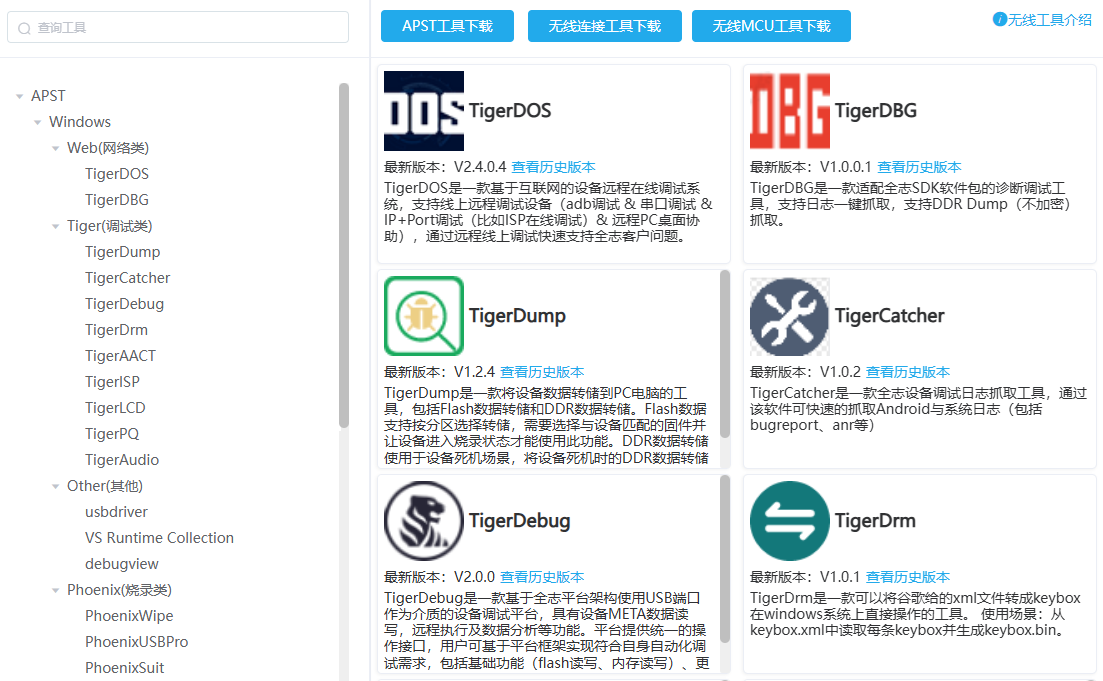Screen dimensions: 1103x681
Task: Click the search magnifier icon in query box
Action: [x=25, y=28]
